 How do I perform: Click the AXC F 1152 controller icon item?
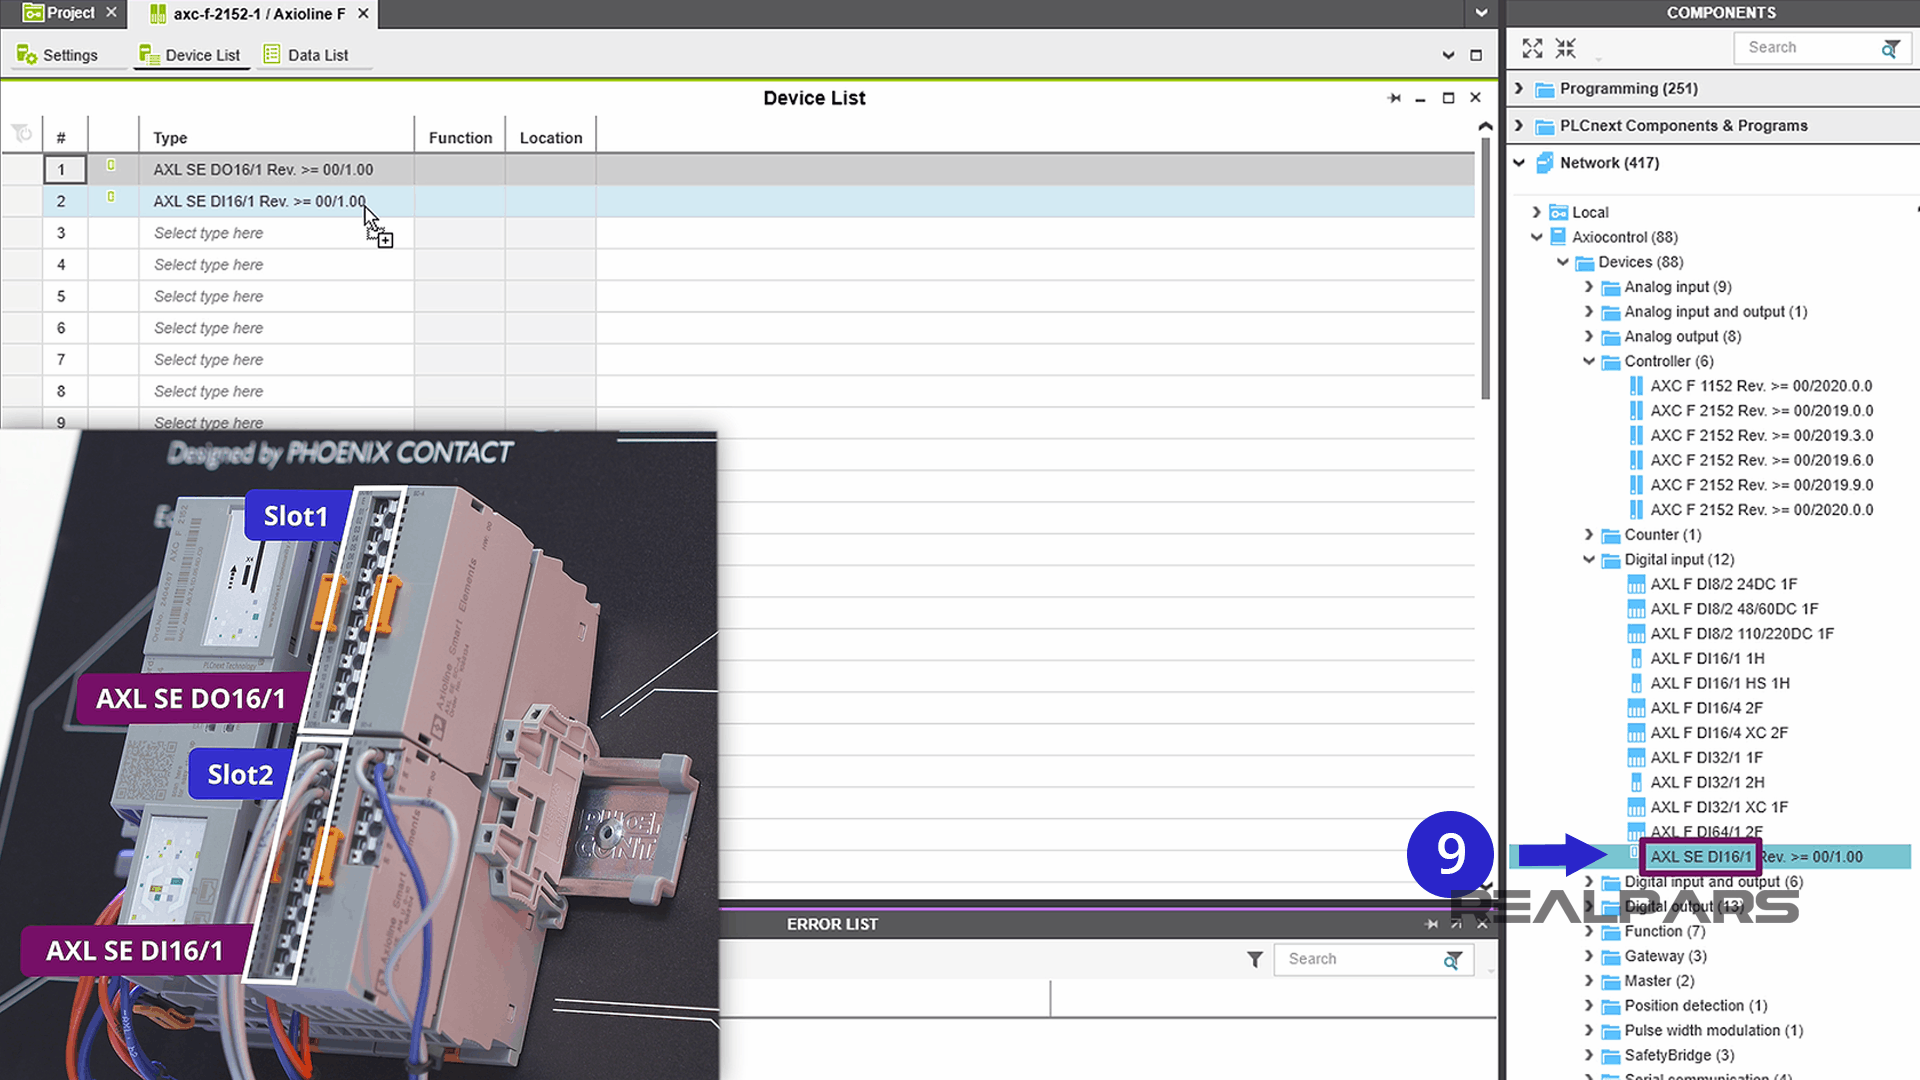[1636, 386]
